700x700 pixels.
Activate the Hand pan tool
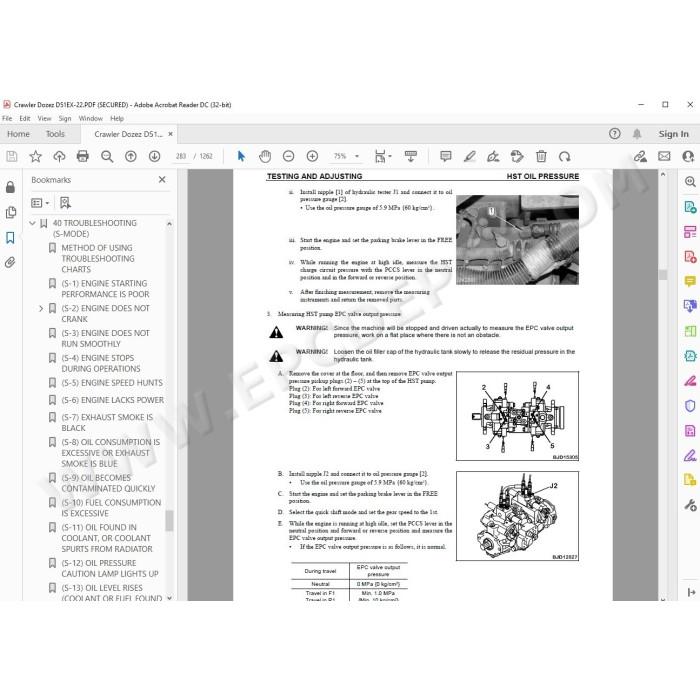[x=265, y=156]
